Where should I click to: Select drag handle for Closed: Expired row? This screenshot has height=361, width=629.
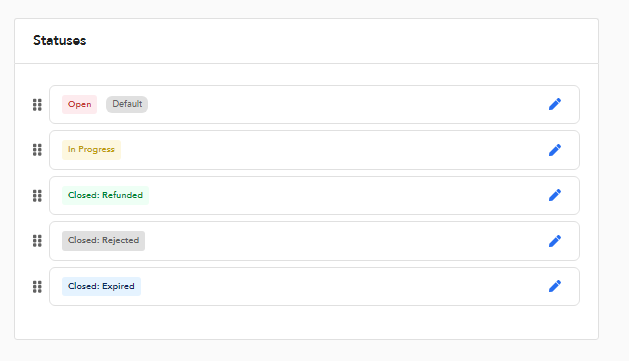37,287
